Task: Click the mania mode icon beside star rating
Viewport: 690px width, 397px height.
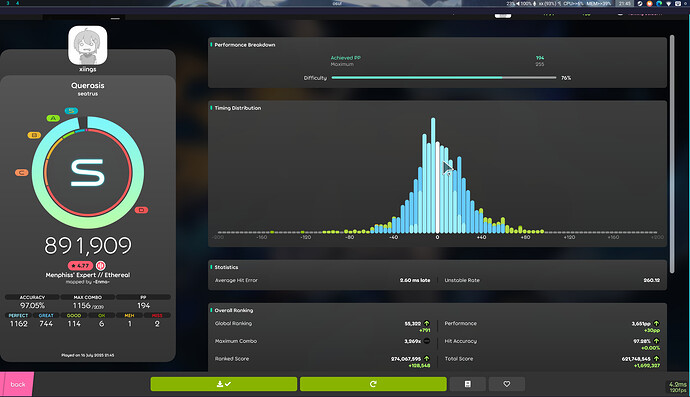Action: (101, 265)
